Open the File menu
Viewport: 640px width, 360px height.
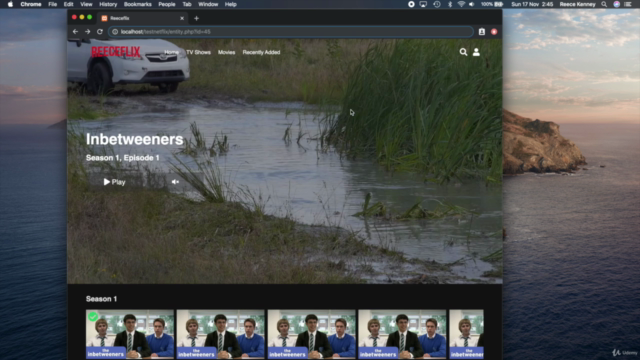click(53, 4)
